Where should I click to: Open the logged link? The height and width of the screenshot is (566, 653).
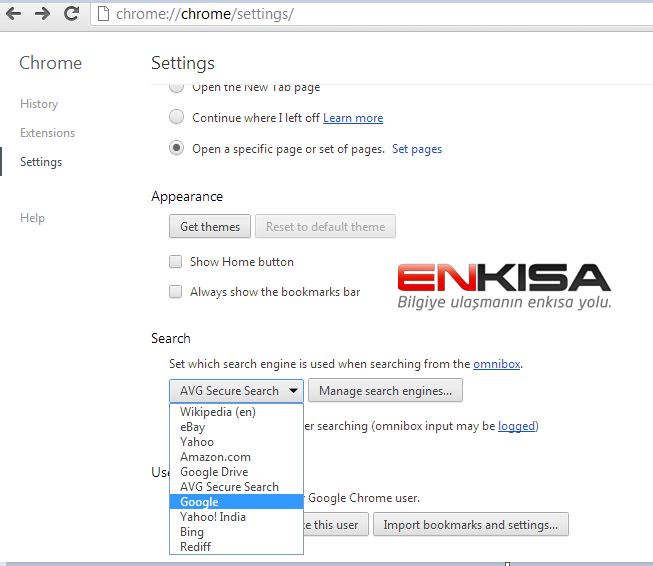click(516, 426)
